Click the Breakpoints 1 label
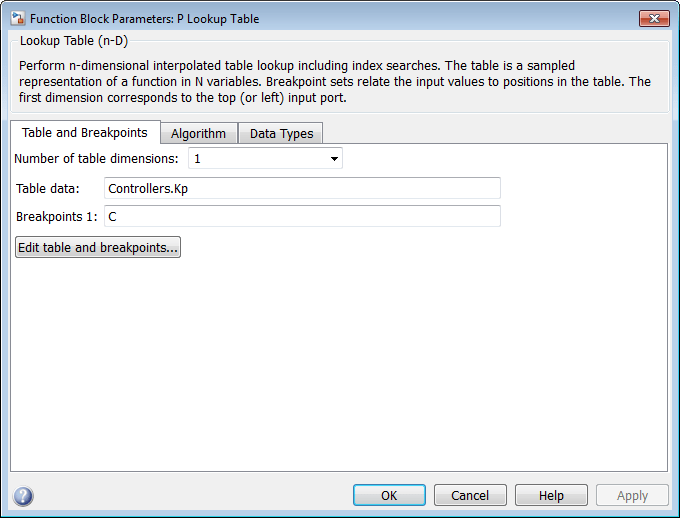Screen dimensions: 680x518 click(x=56, y=216)
